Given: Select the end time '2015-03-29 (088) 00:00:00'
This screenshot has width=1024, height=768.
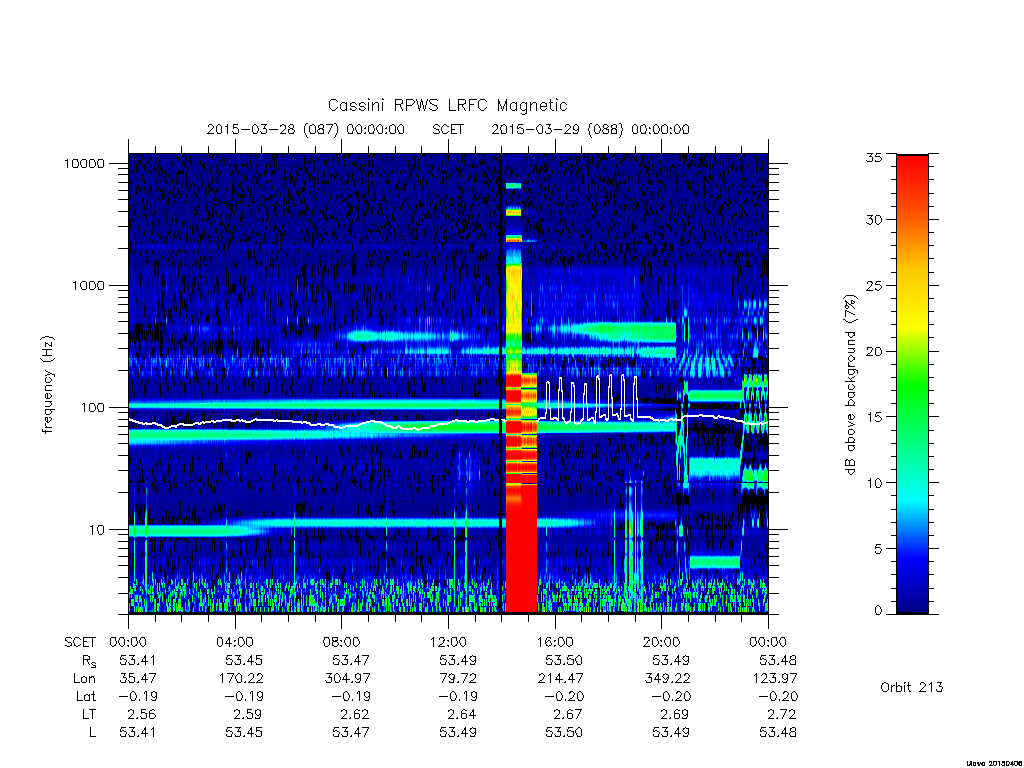Looking at the screenshot, I should click(590, 129).
